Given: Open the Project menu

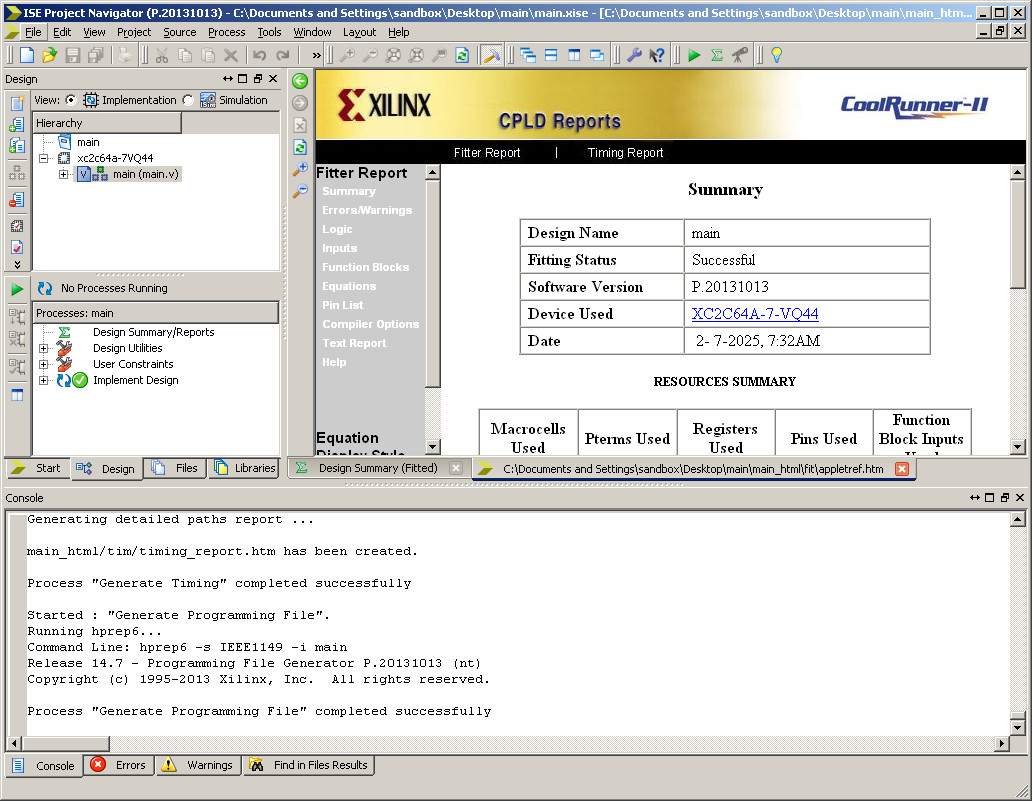Looking at the screenshot, I should pyautogui.click(x=134, y=32).
